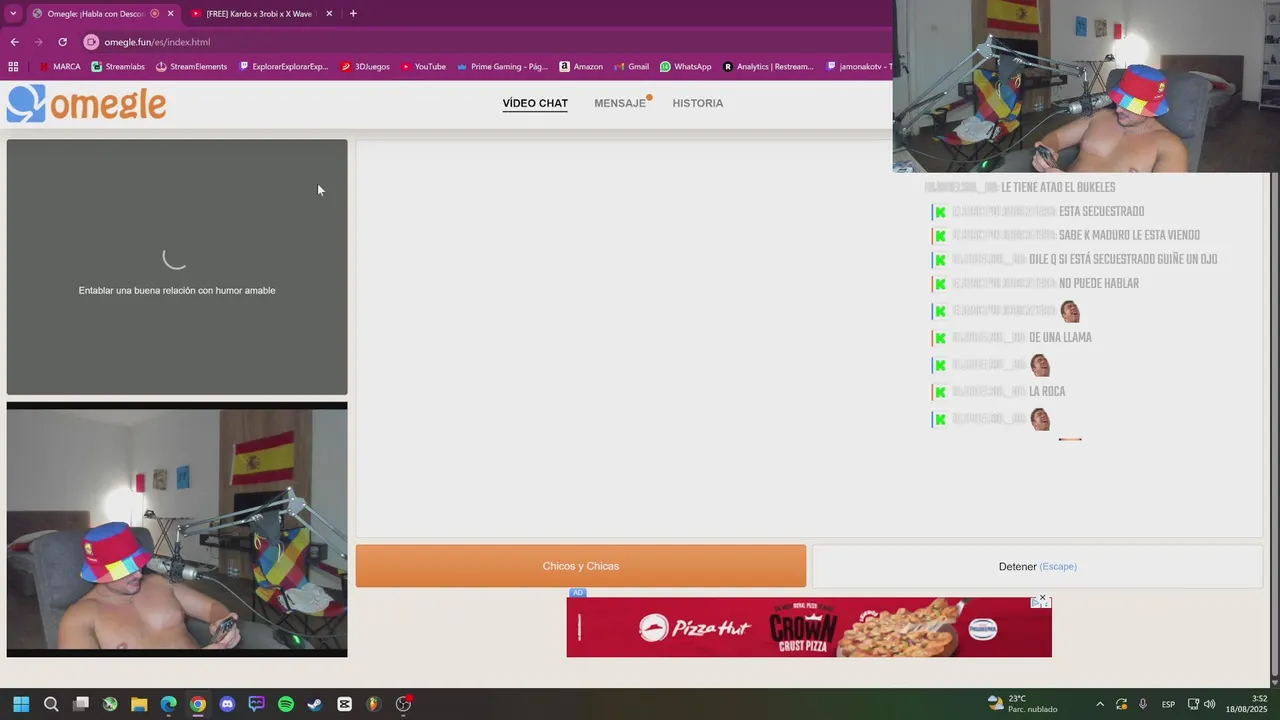Open the network tray icon

click(1193, 704)
